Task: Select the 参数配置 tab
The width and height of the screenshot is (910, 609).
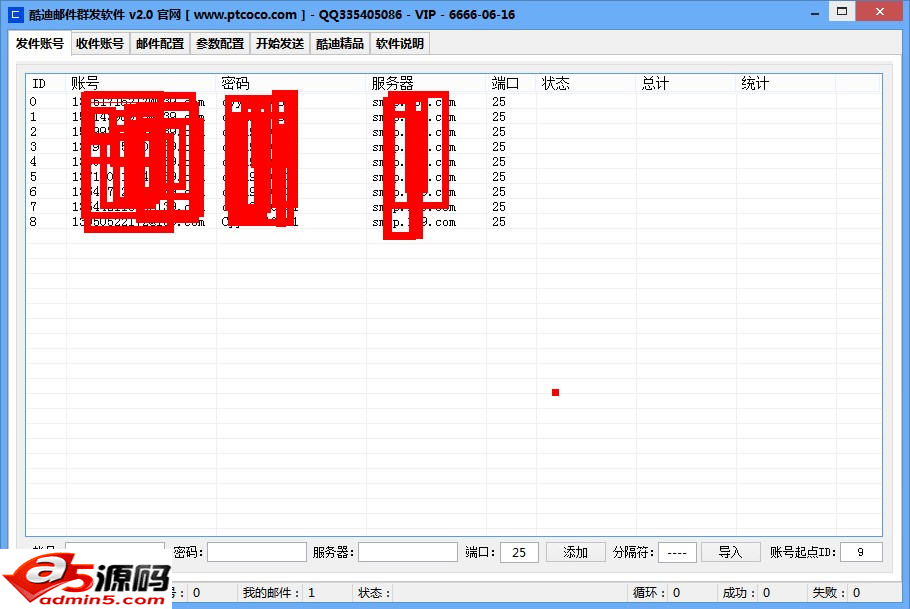Action: pyautogui.click(x=220, y=44)
